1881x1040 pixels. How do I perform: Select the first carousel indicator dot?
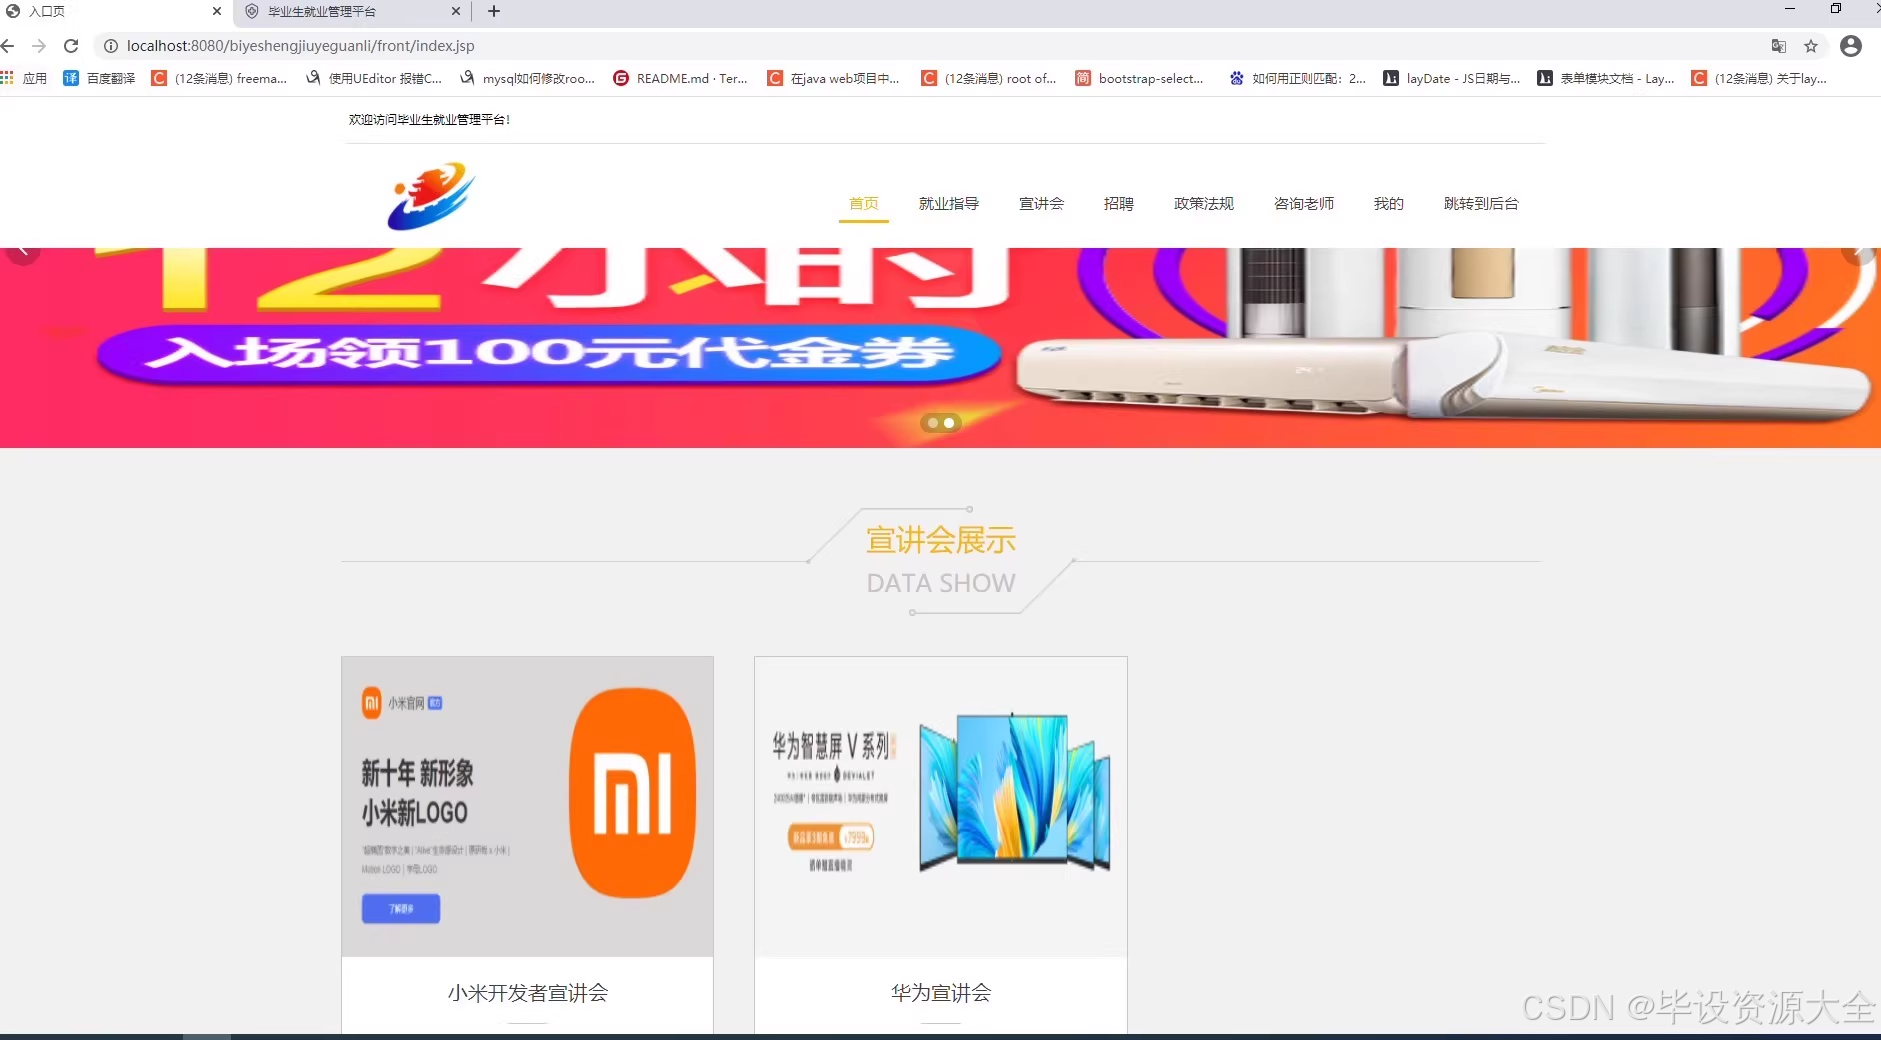[x=933, y=423]
